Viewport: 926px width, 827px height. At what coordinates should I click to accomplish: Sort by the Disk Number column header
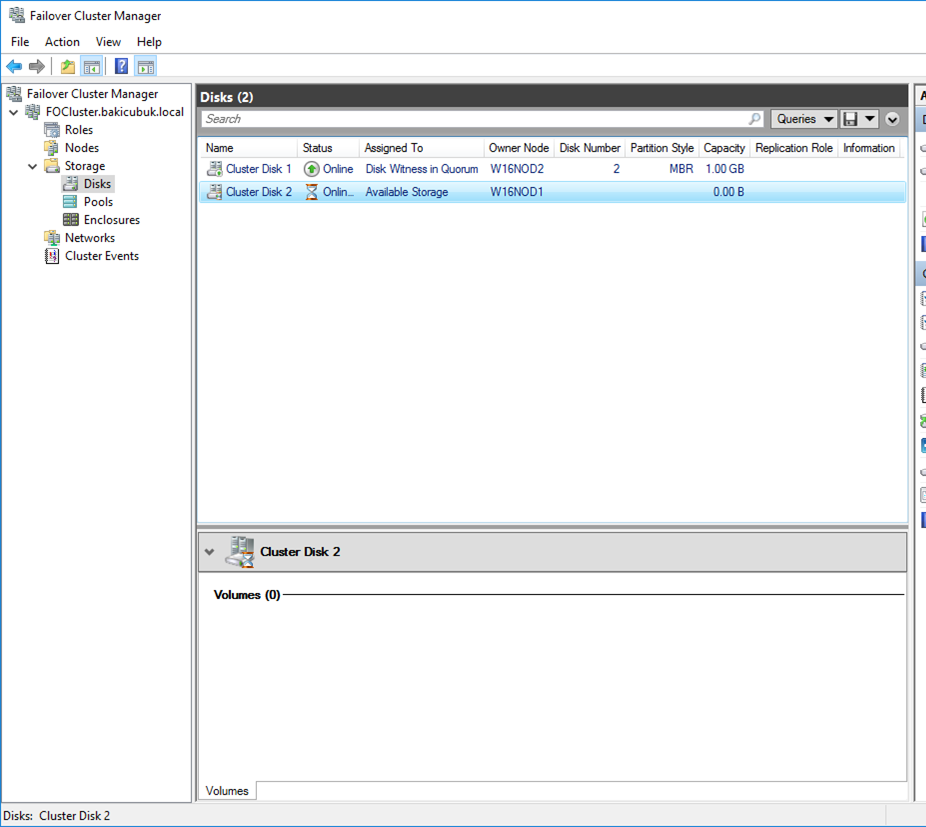tap(589, 148)
